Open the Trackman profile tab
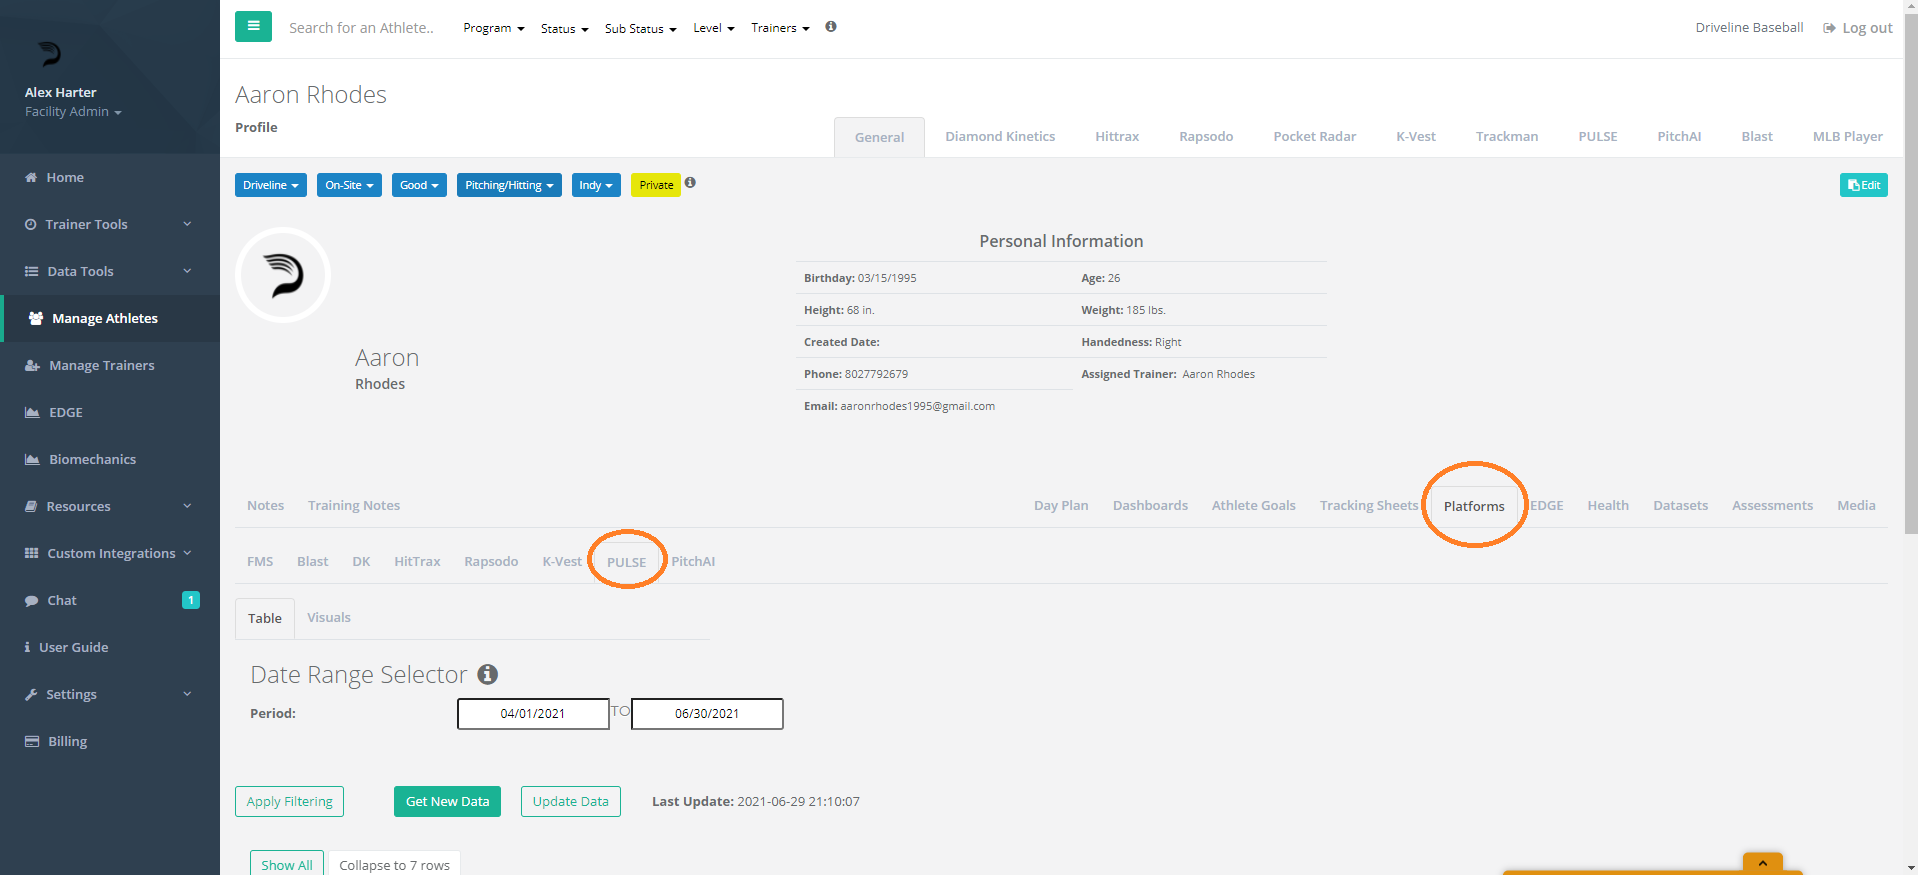The image size is (1918, 875). click(1506, 136)
